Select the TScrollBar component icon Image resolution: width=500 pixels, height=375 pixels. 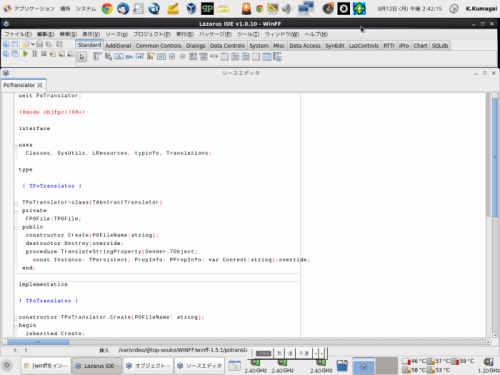tap(214, 57)
